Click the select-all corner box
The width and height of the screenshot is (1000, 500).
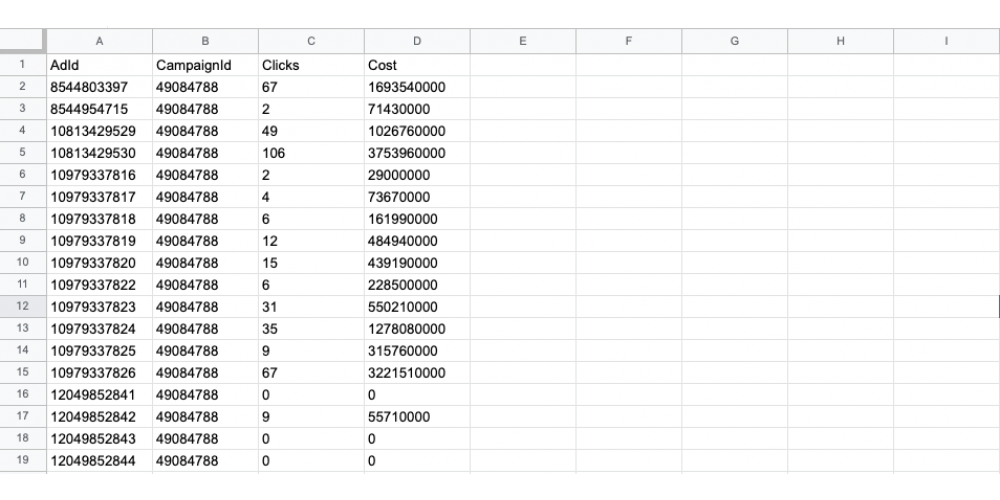[22, 41]
